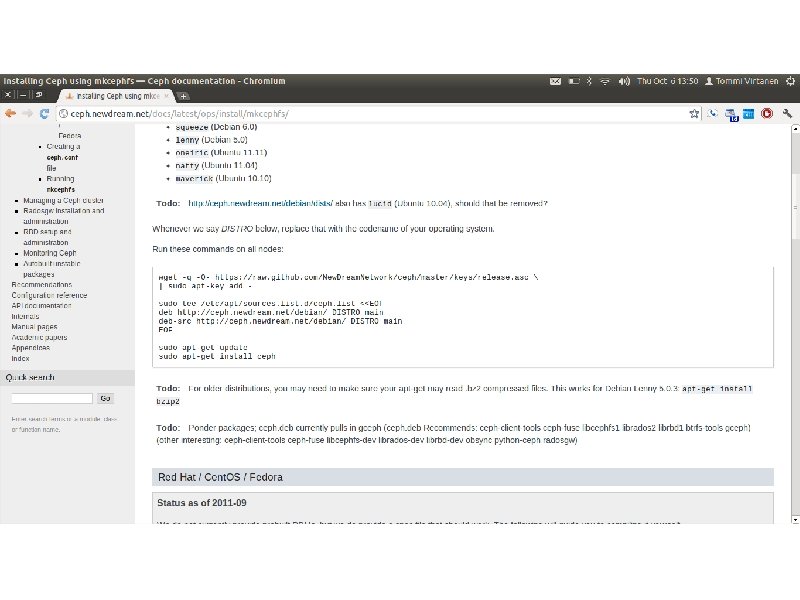Open the Tommi Virtanen user menu
Screen dimensions: 800x600
click(x=742, y=81)
